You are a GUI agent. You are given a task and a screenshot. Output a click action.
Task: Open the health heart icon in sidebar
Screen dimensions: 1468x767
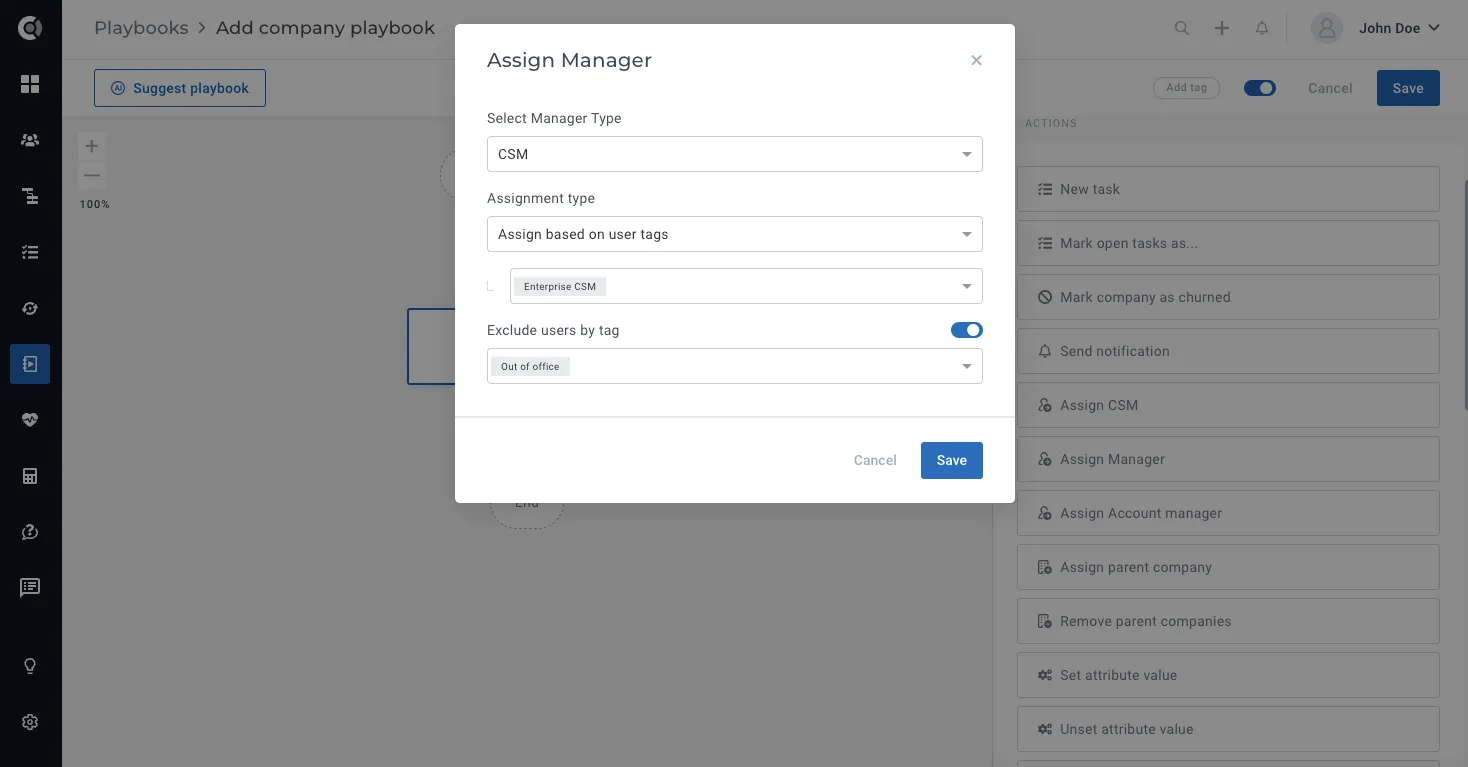30,420
